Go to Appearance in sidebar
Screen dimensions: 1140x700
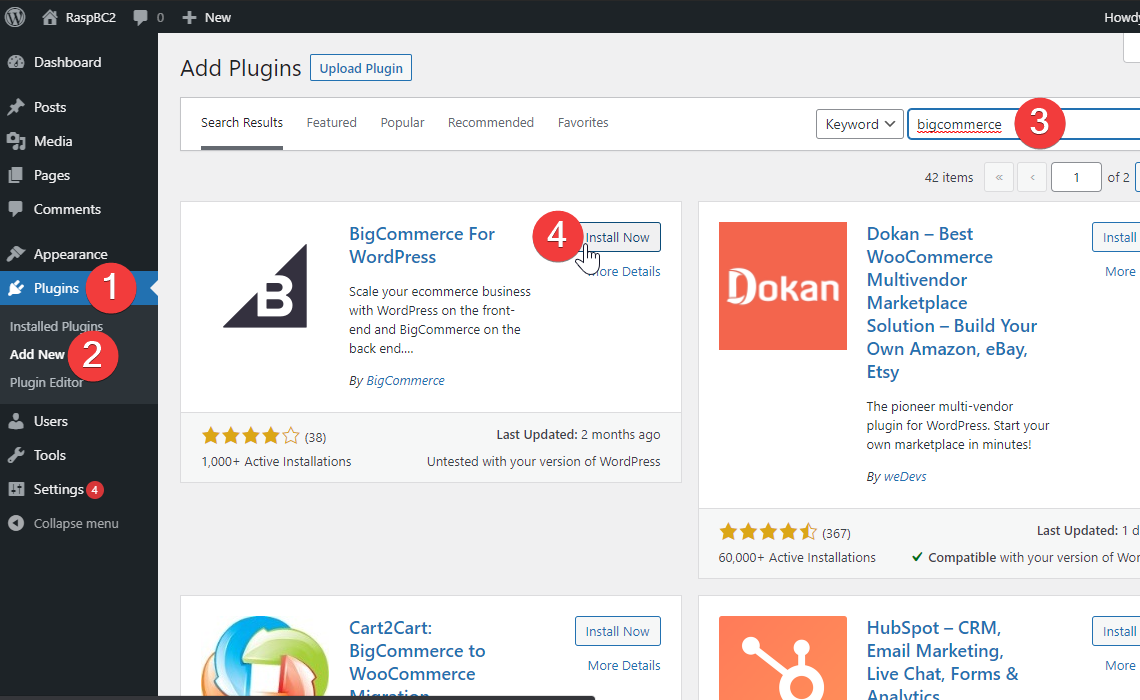[70, 254]
